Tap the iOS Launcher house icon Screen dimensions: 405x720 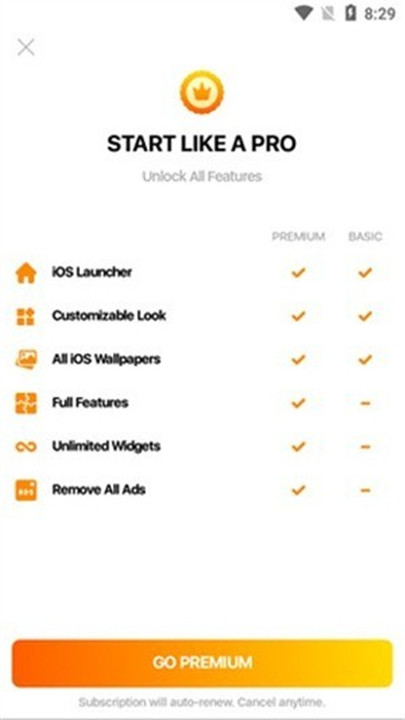pos(26,273)
